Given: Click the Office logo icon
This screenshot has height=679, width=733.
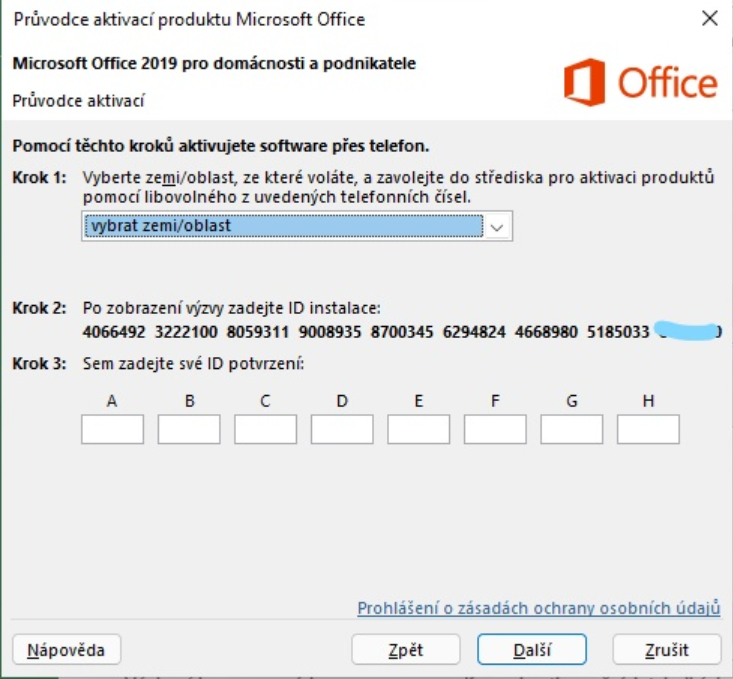Looking at the screenshot, I should click(584, 82).
